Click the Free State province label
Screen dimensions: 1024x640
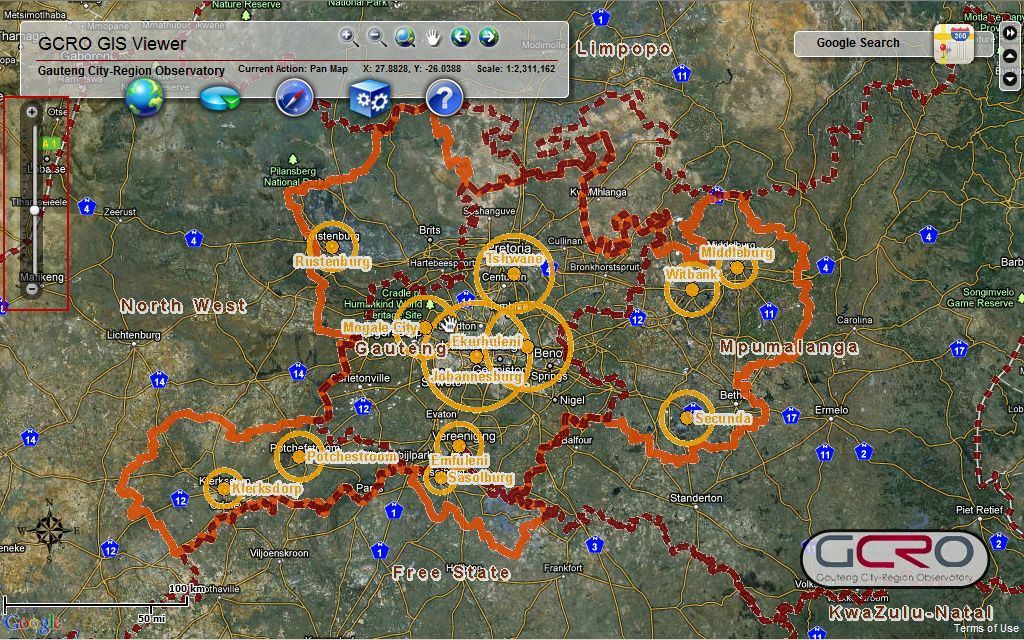(x=451, y=573)
